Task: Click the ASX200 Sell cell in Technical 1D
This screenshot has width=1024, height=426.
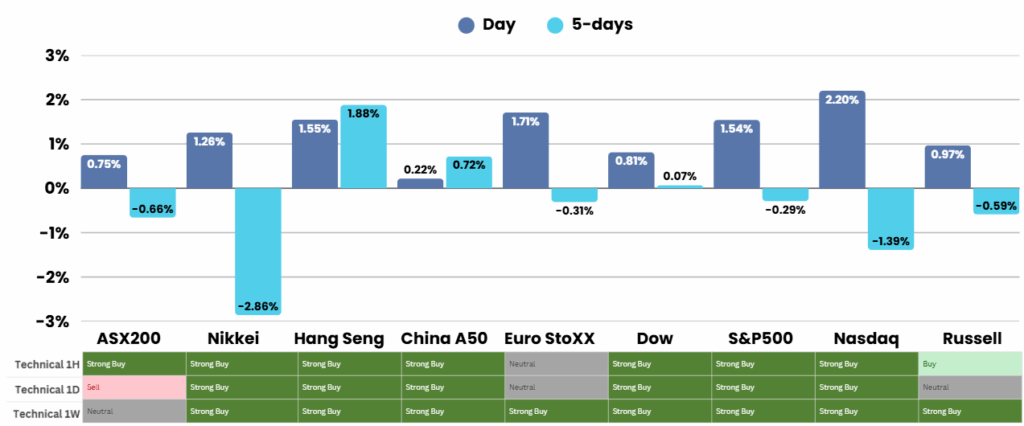Action: (x=134, y=387)
